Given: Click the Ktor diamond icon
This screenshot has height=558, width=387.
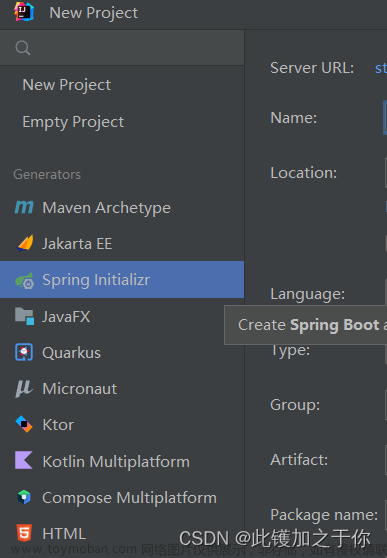Looking at the screenshot, I should point(24,424).
